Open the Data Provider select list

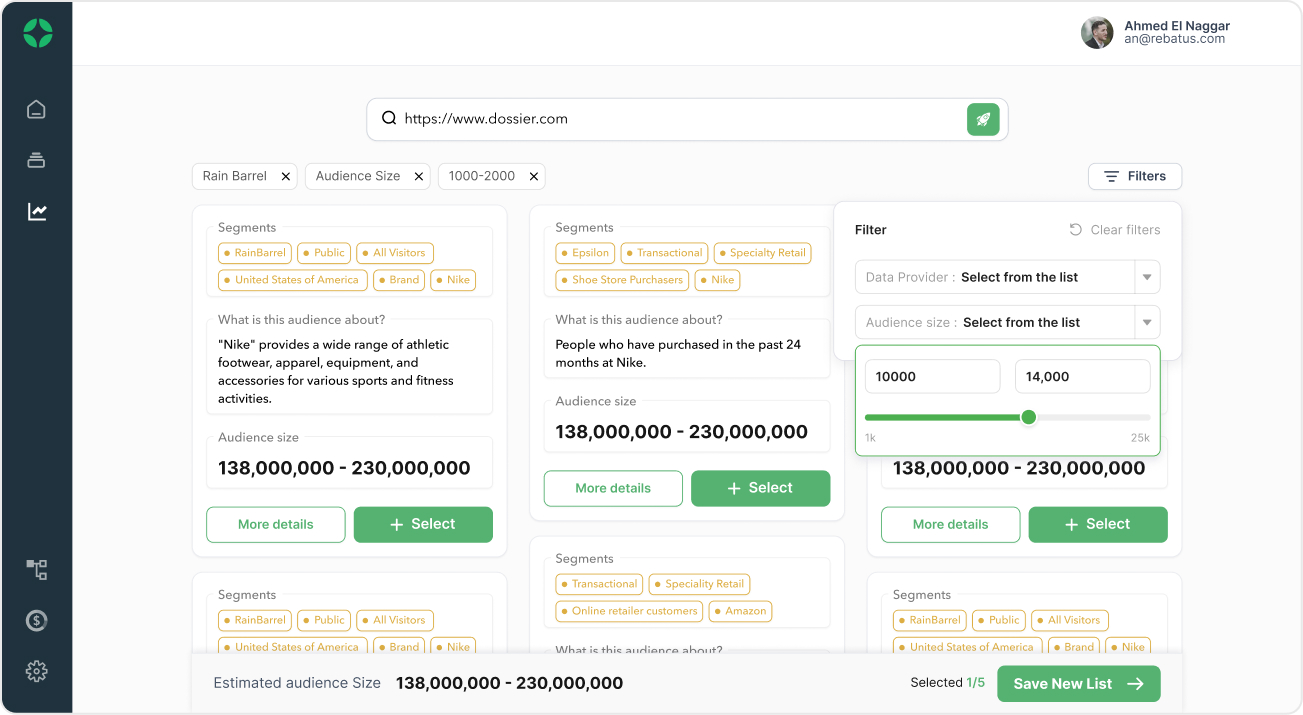(1007, 277)
